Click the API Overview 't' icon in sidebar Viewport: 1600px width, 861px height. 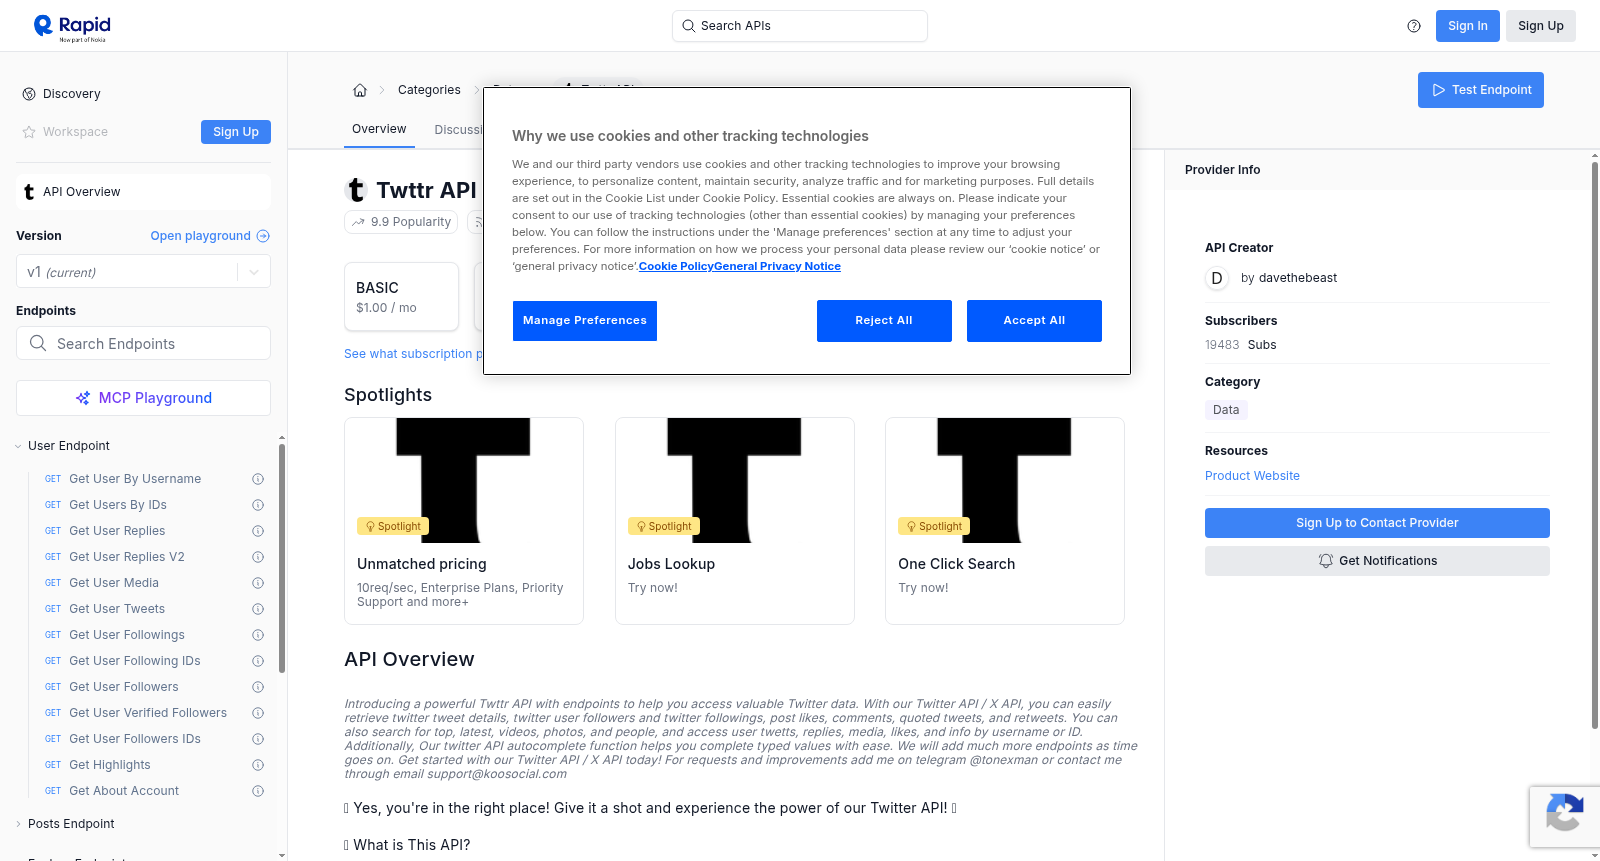(x=29, y=192)
